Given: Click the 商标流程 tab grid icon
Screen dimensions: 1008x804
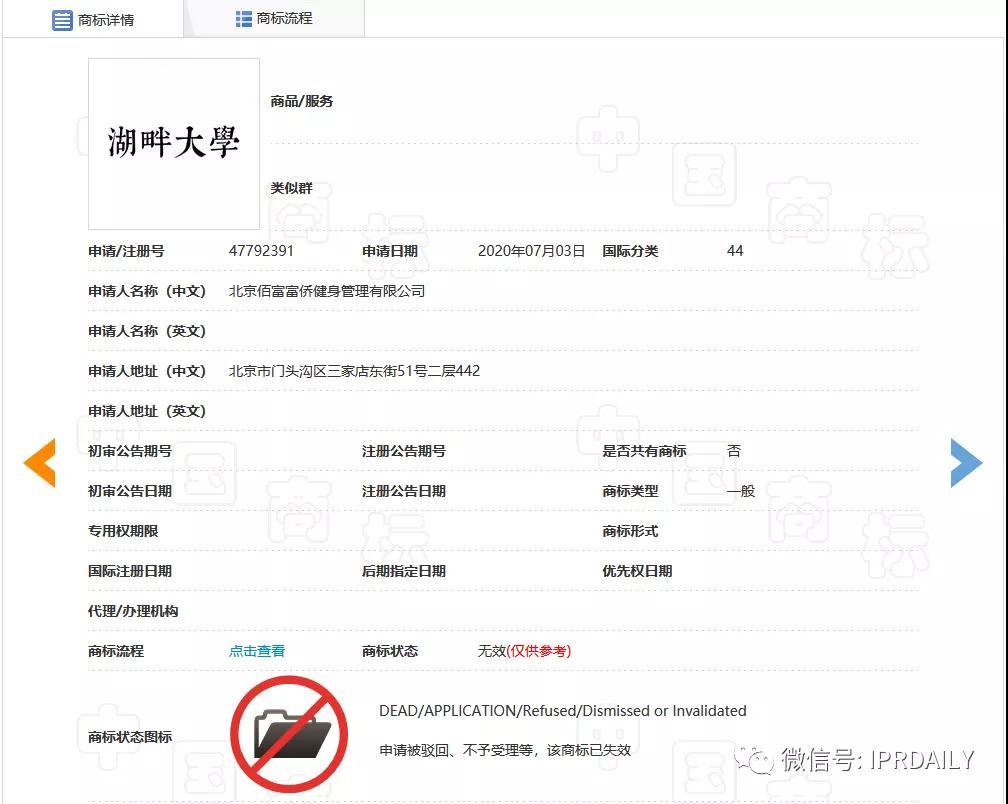Looking at the screenshot, I should pos(244,19).
